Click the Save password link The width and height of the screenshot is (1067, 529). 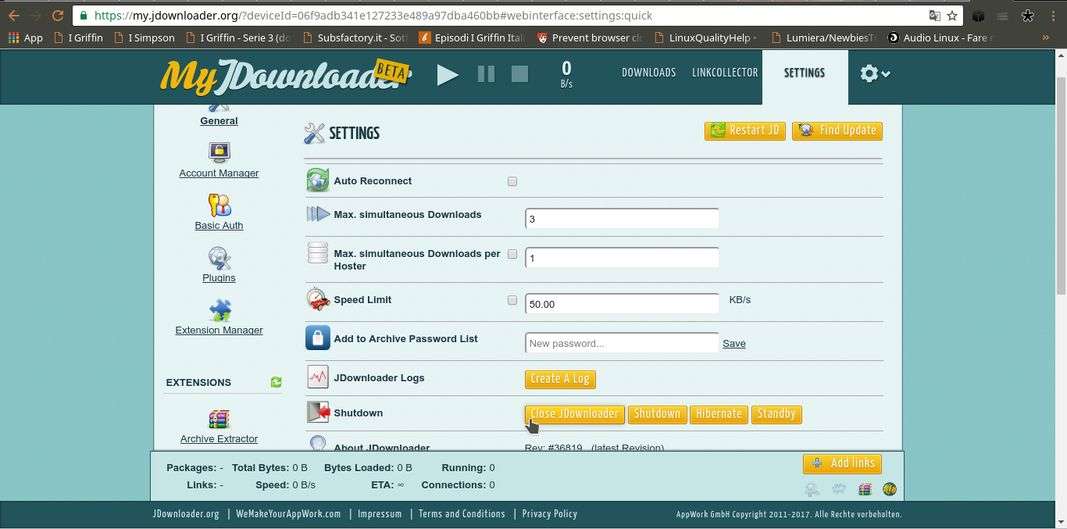pos(734,344)
